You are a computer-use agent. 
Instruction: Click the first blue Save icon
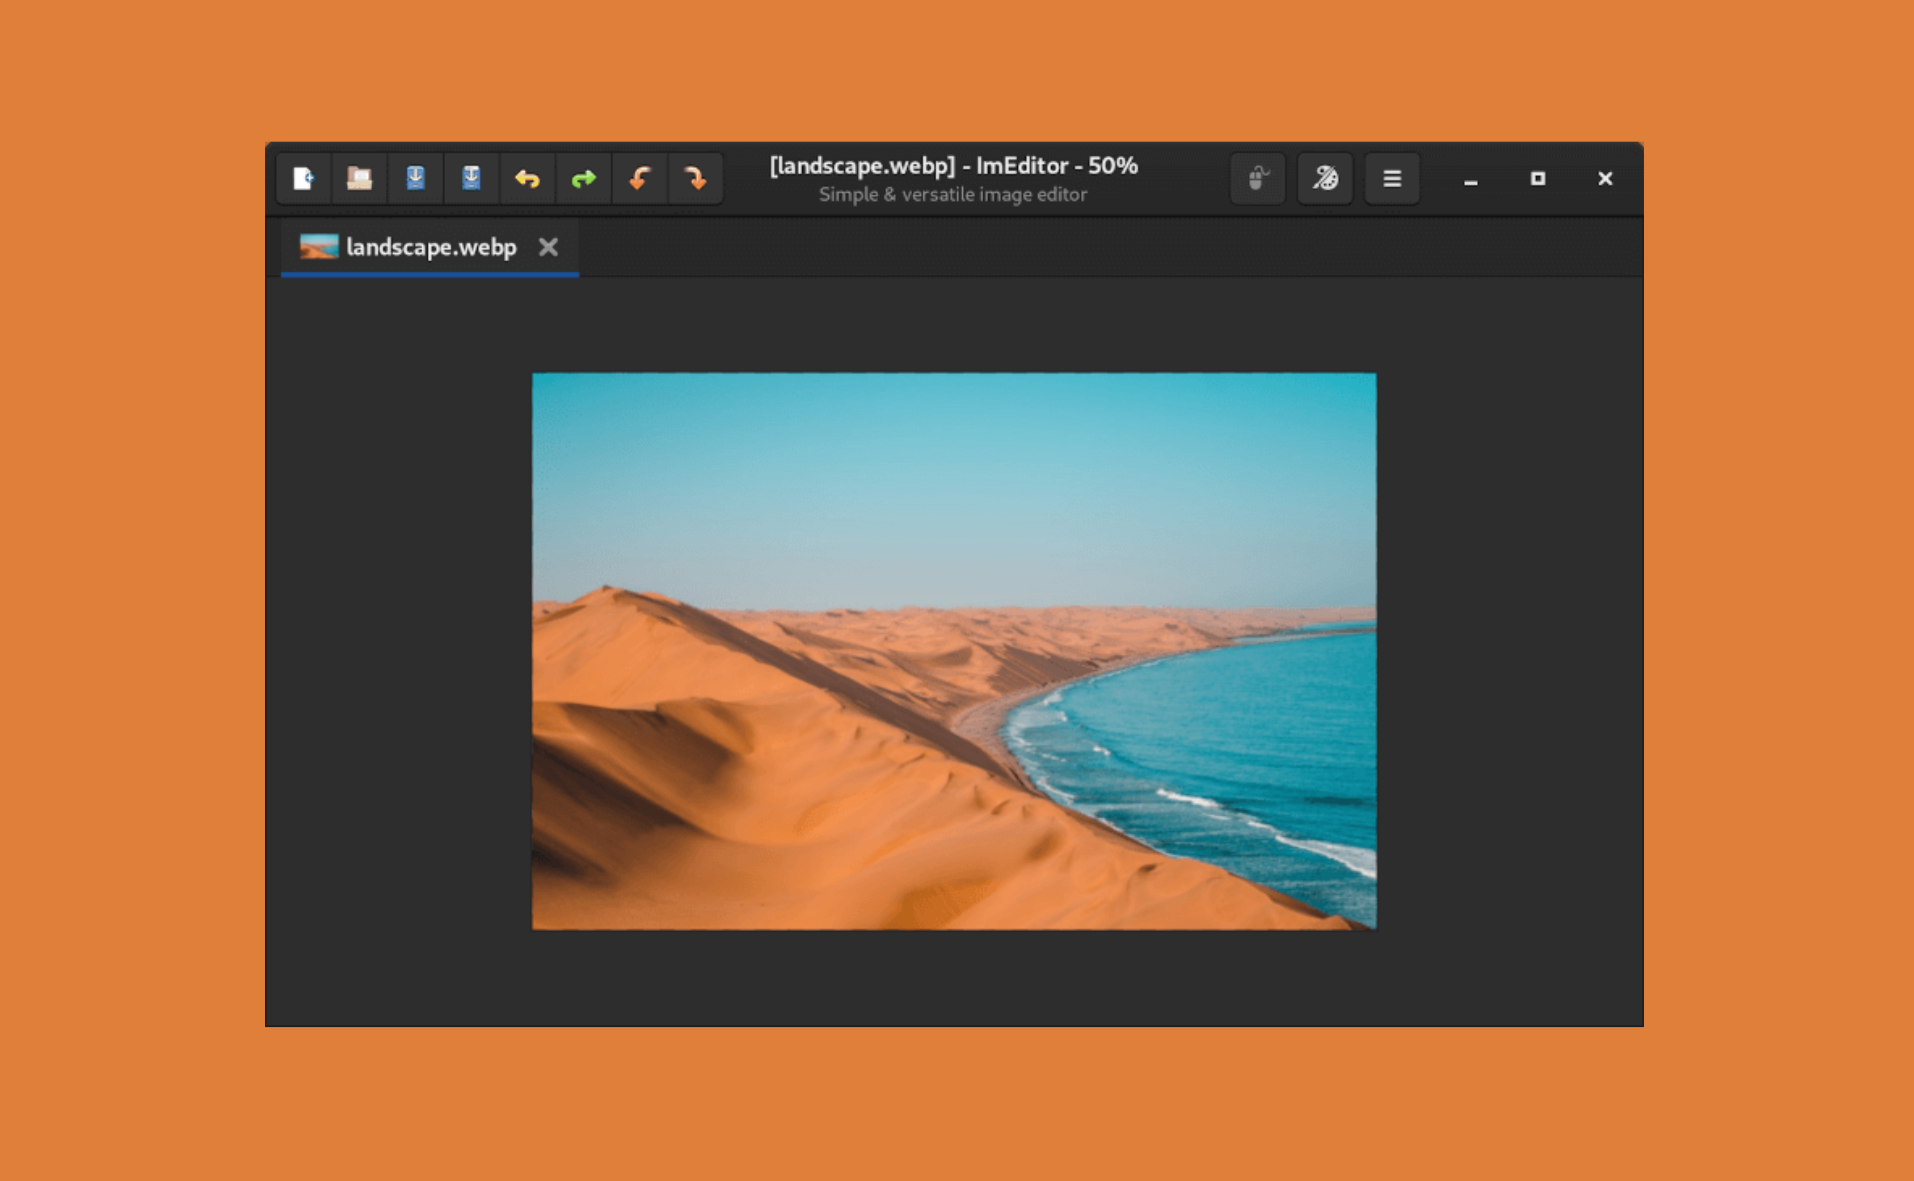(415, 179)
